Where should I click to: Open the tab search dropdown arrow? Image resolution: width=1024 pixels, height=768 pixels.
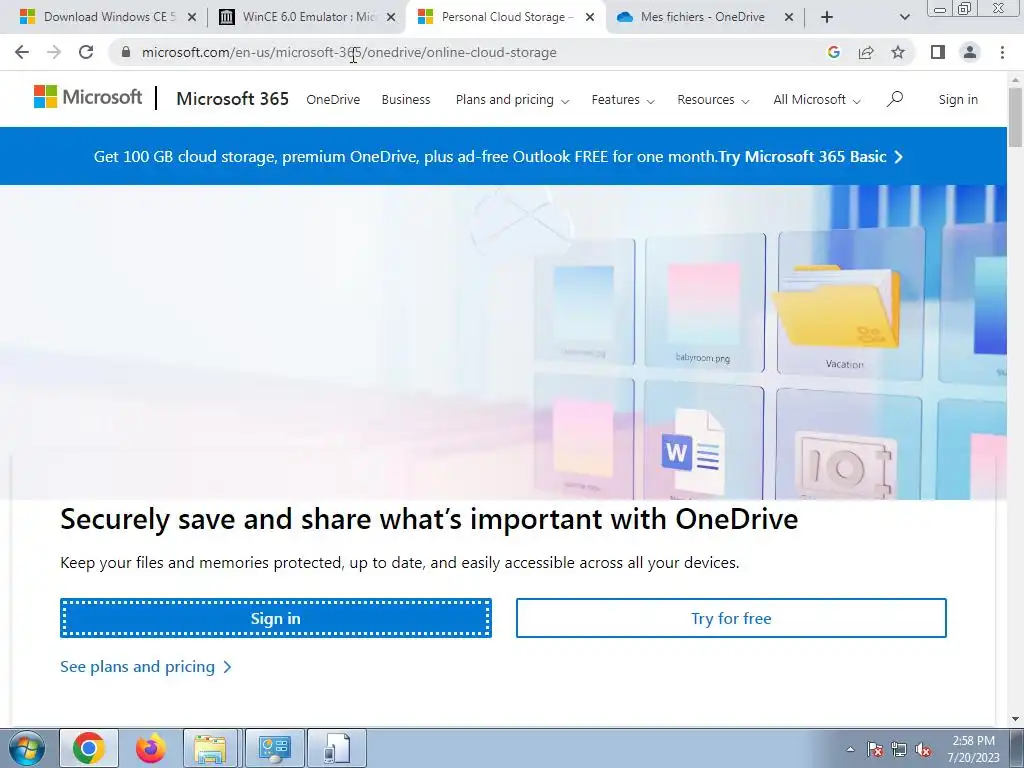point(904,18)
